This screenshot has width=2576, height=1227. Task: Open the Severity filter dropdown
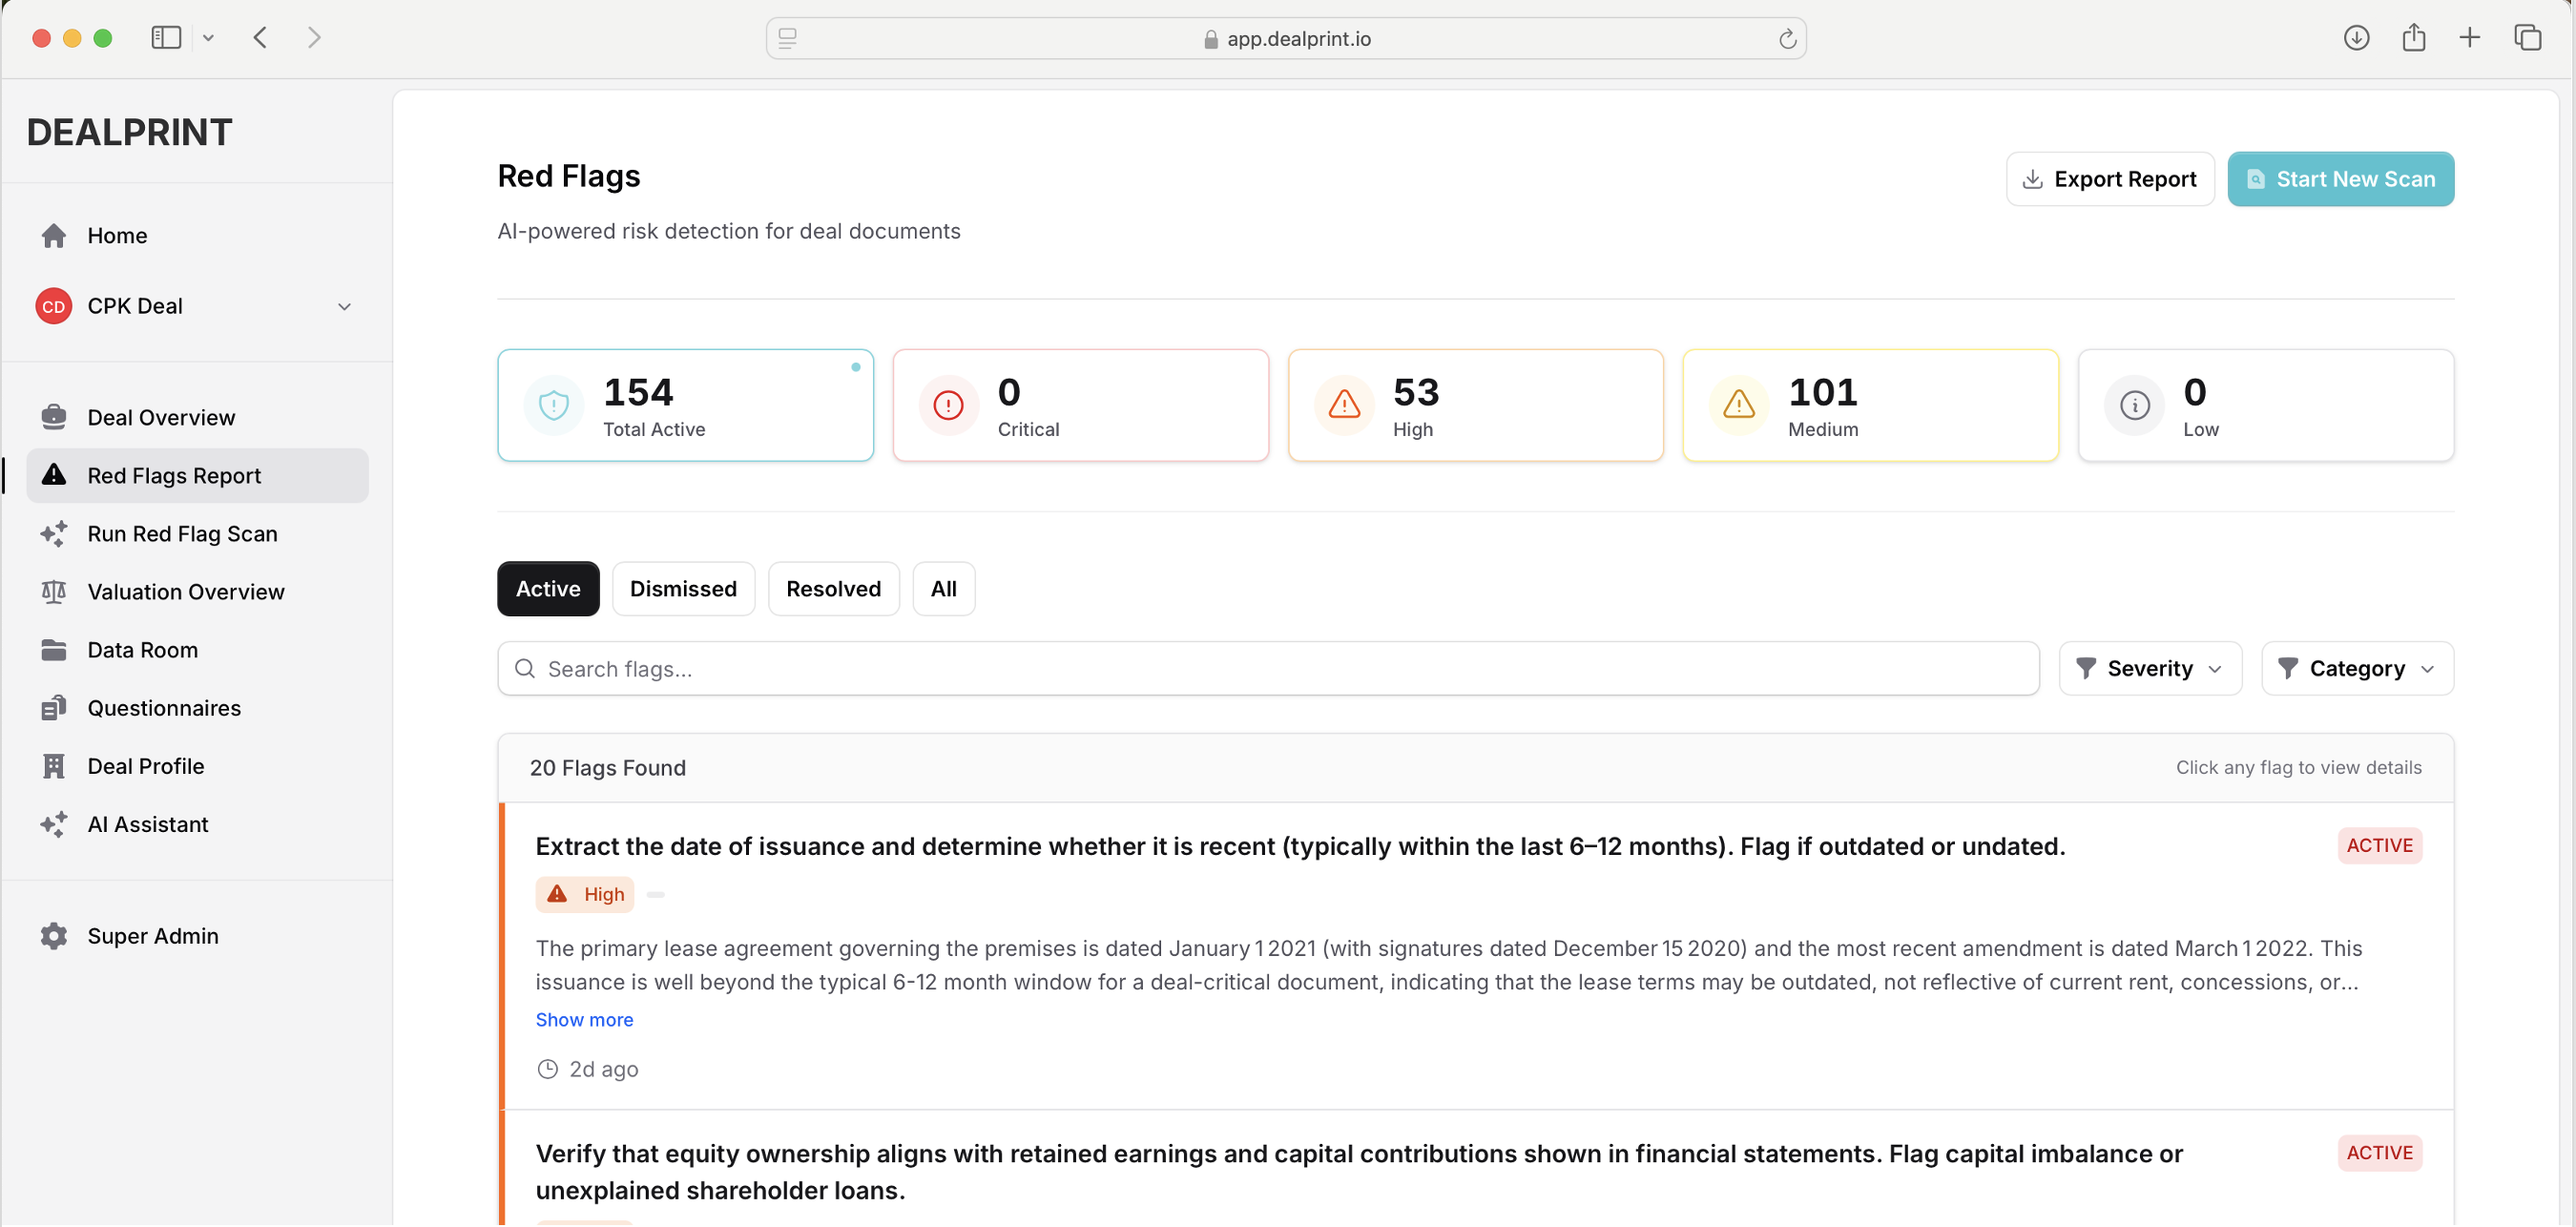[x=2150, y=668]
